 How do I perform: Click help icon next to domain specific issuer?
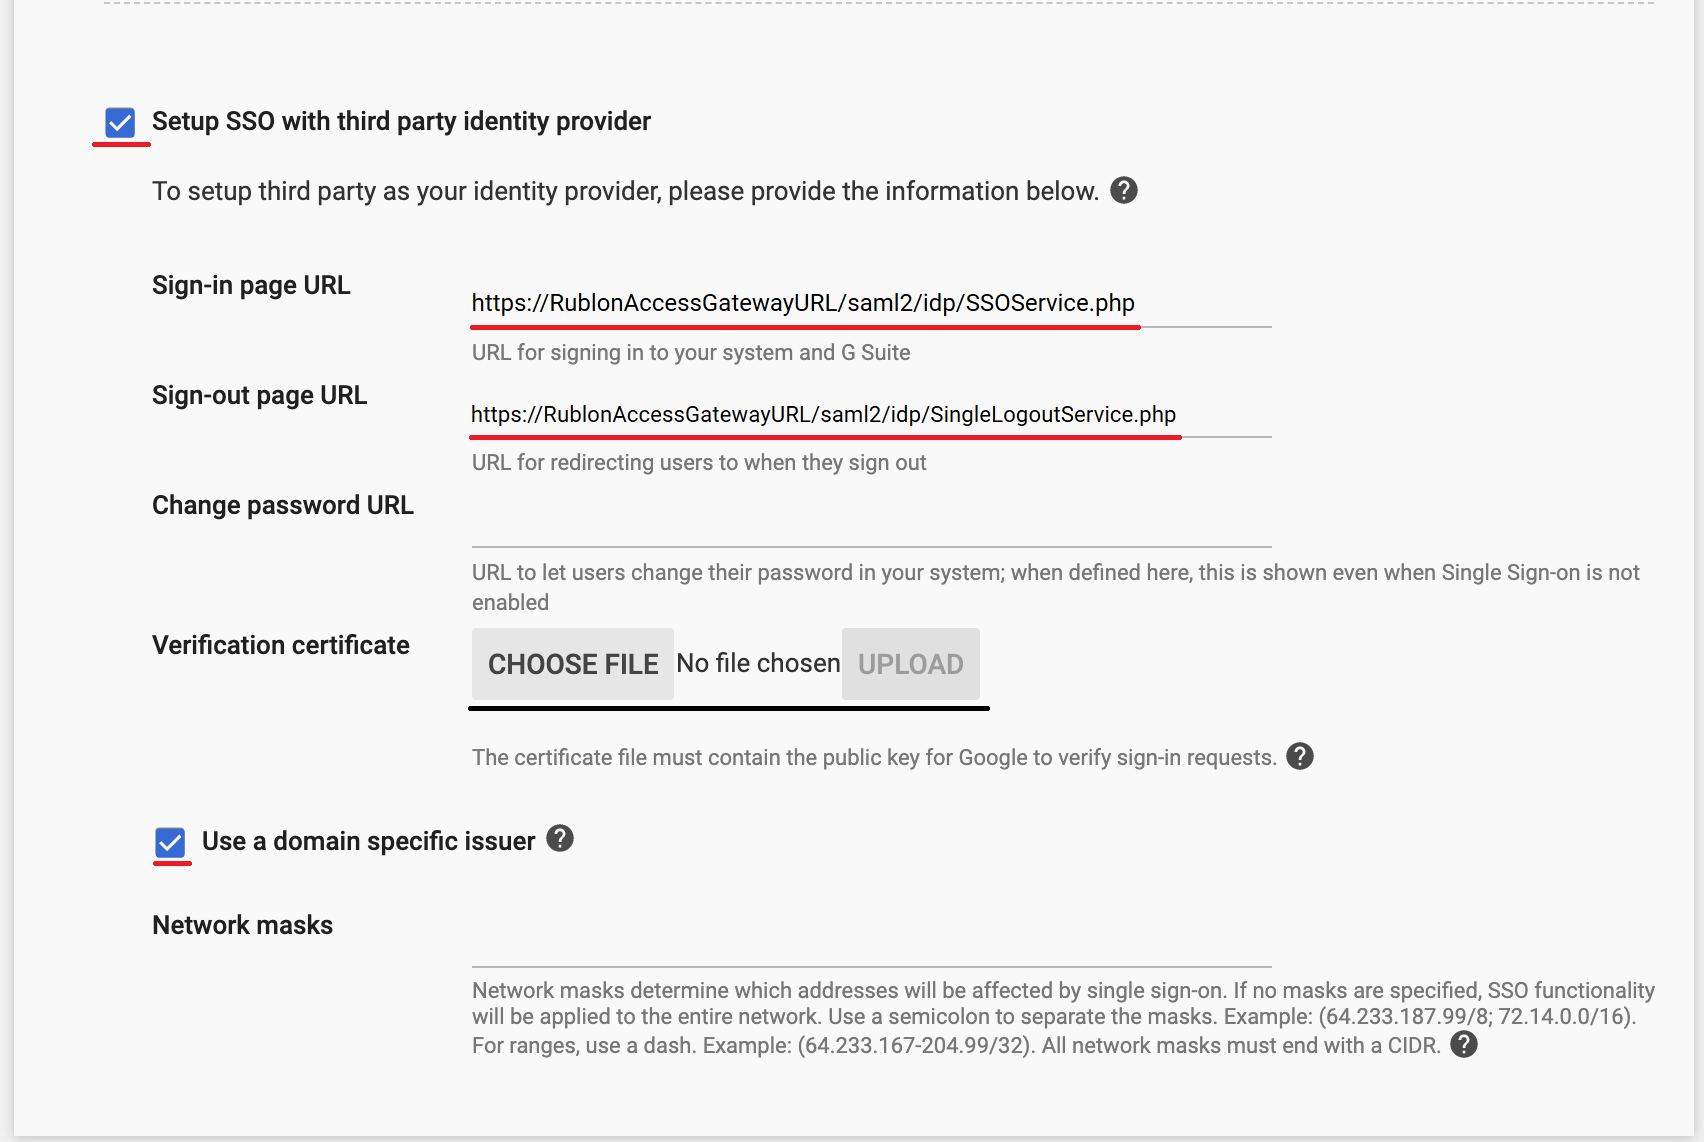pos(560,838)
